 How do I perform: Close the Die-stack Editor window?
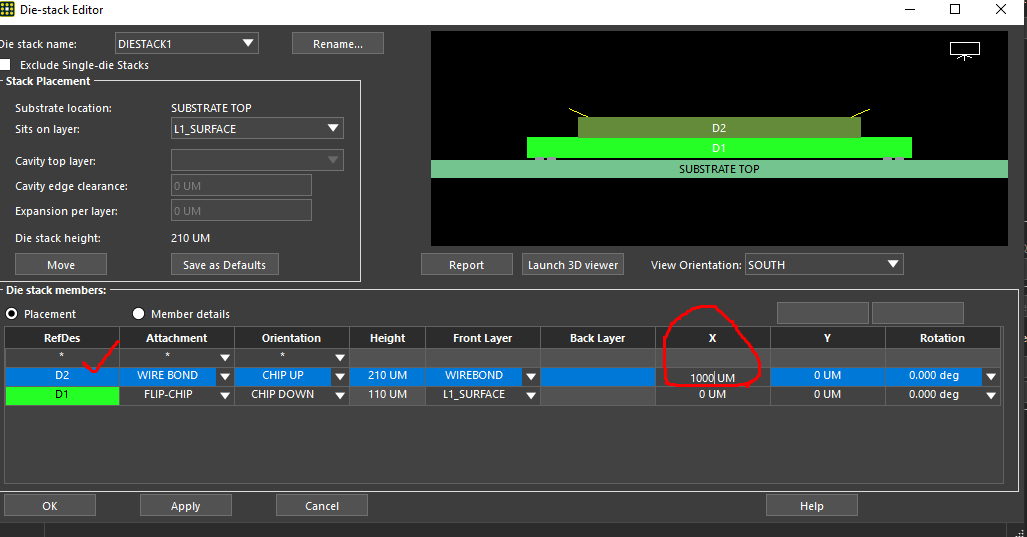coord(1001,9)
